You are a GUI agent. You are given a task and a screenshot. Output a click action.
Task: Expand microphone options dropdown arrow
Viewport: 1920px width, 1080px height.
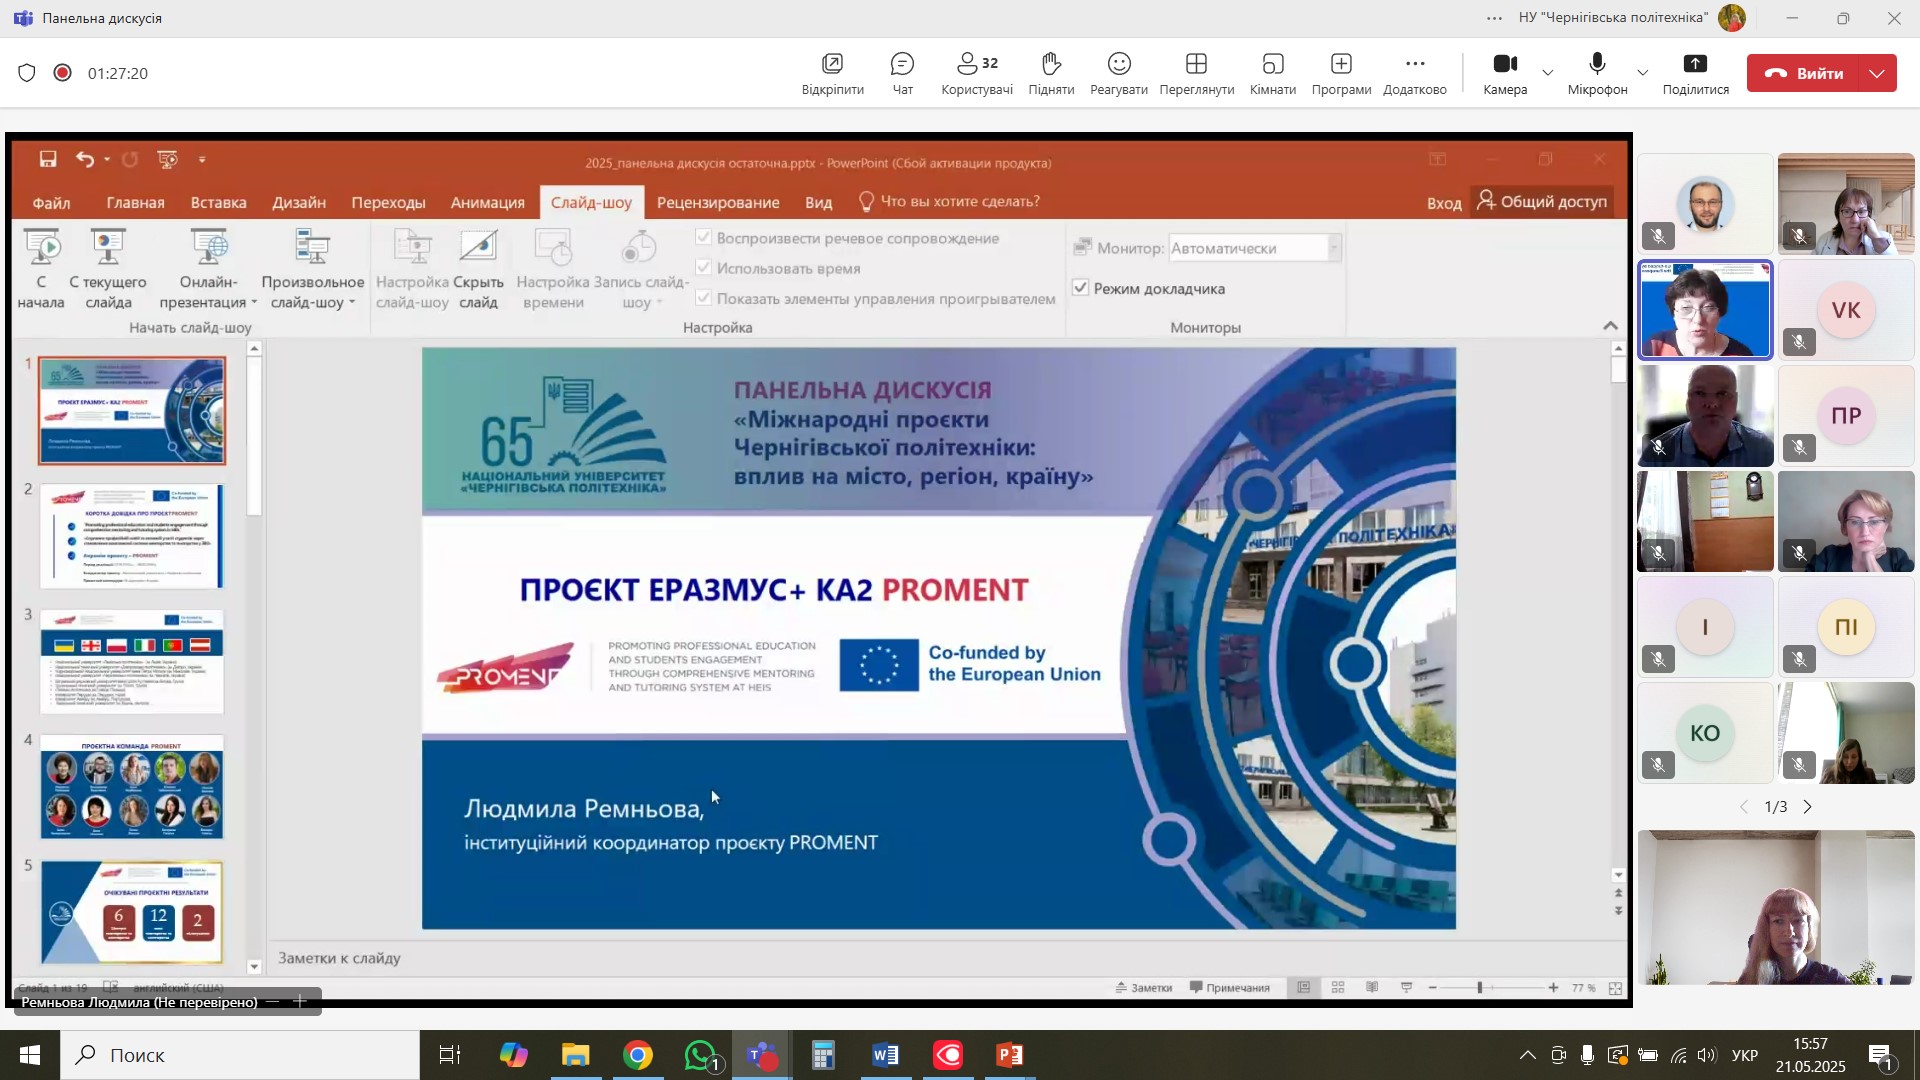1642,73
